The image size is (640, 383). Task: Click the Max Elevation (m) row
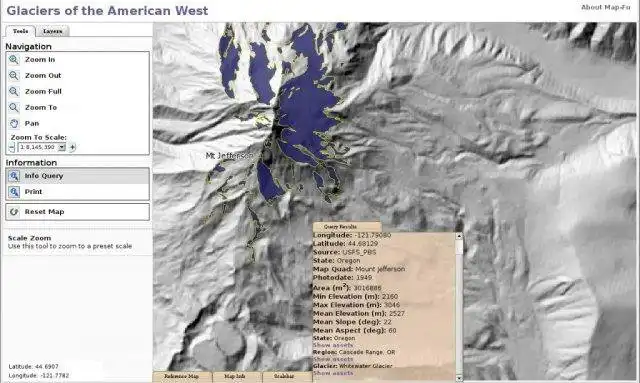[356, 305]
